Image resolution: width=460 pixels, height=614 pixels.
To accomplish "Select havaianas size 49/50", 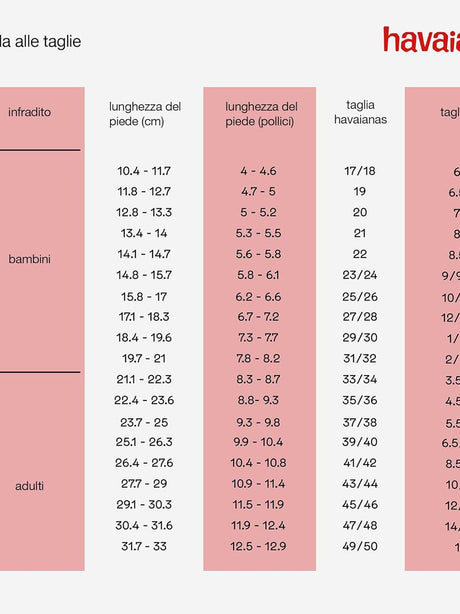I will tap(360, 547).
